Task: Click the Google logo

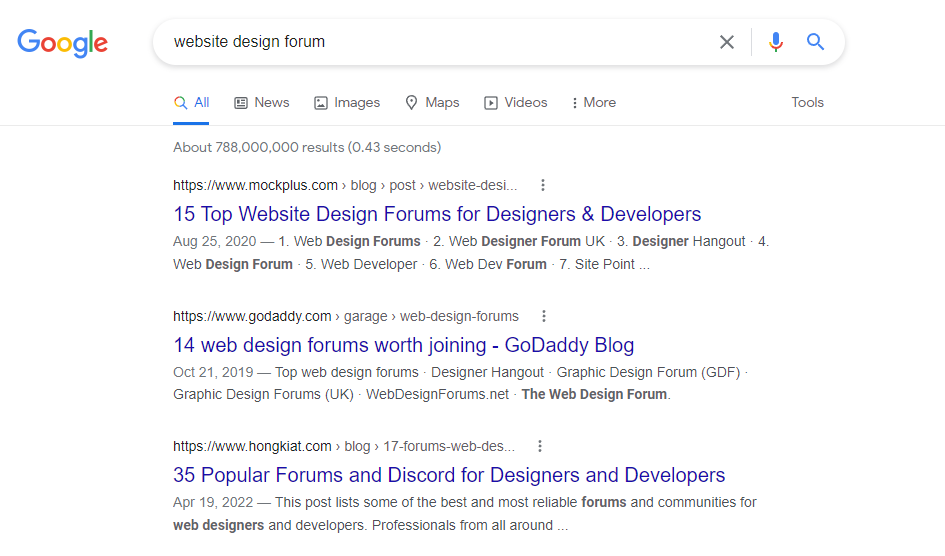Action: tap(63, 43)
